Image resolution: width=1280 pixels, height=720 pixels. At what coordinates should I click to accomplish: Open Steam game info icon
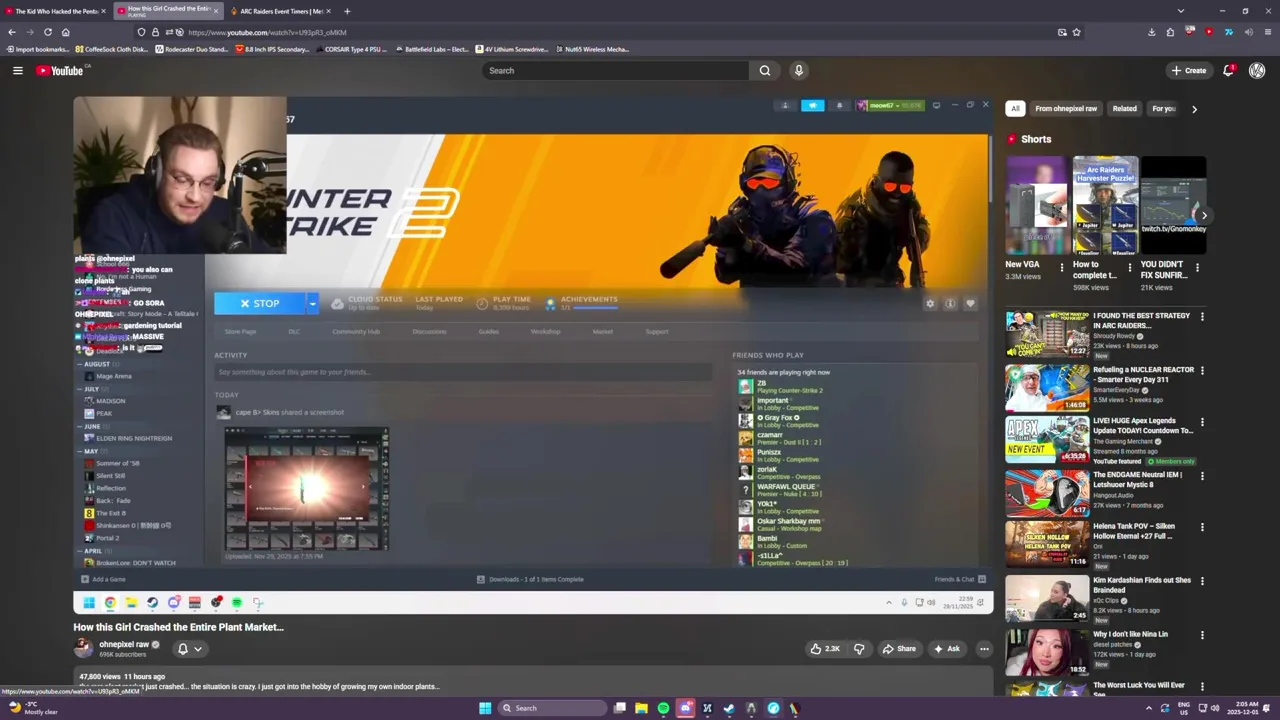(950, 303)
